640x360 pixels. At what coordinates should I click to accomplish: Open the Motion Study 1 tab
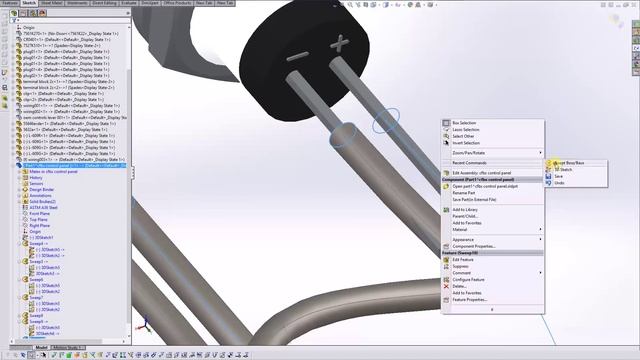[x=68, y=348]
